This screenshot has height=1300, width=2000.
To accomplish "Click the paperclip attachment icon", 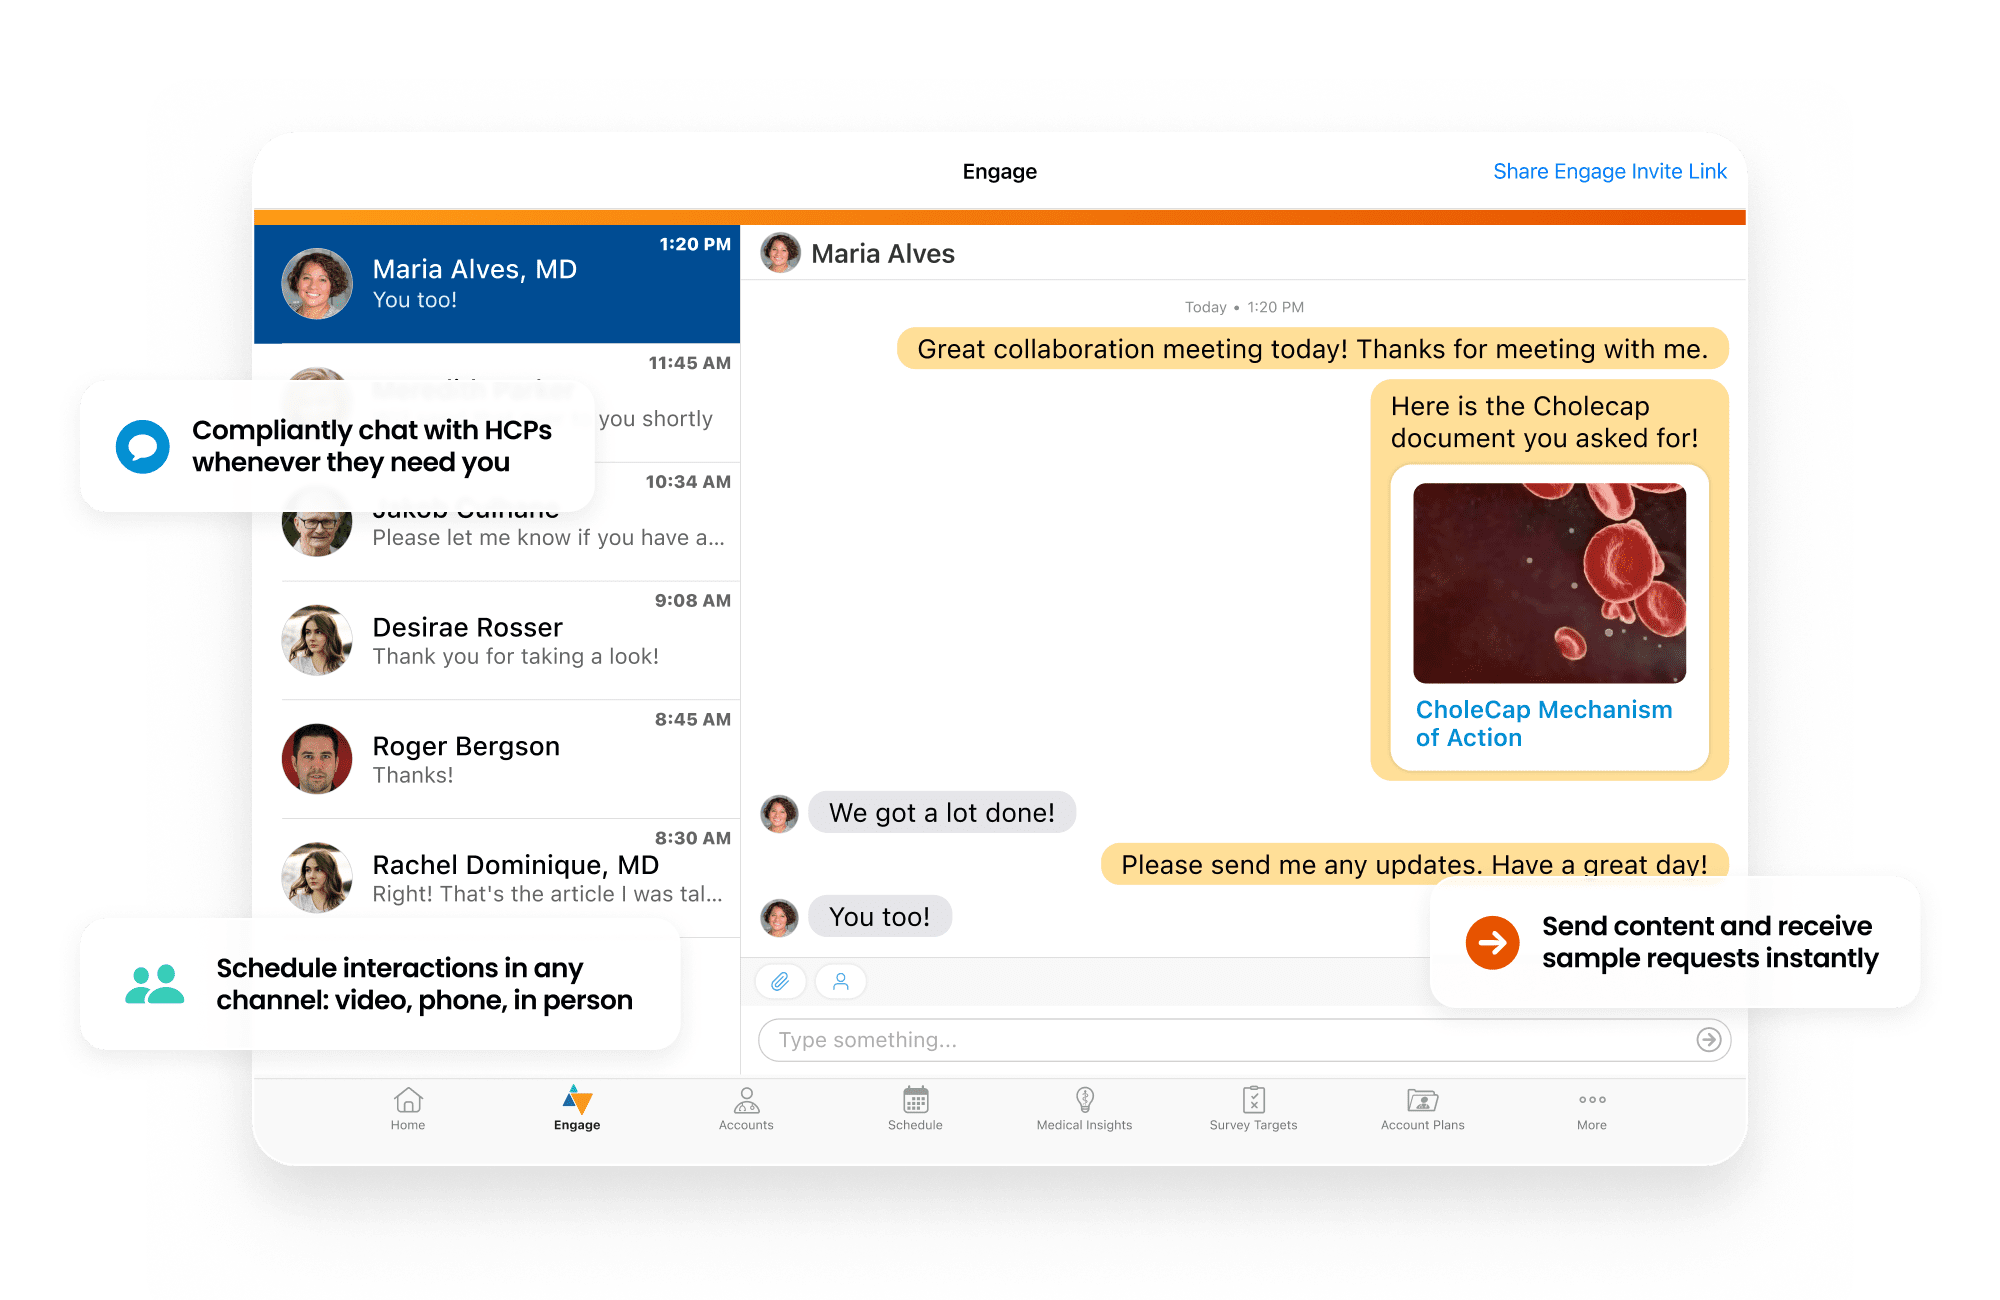I will click(x=780, y=981).
